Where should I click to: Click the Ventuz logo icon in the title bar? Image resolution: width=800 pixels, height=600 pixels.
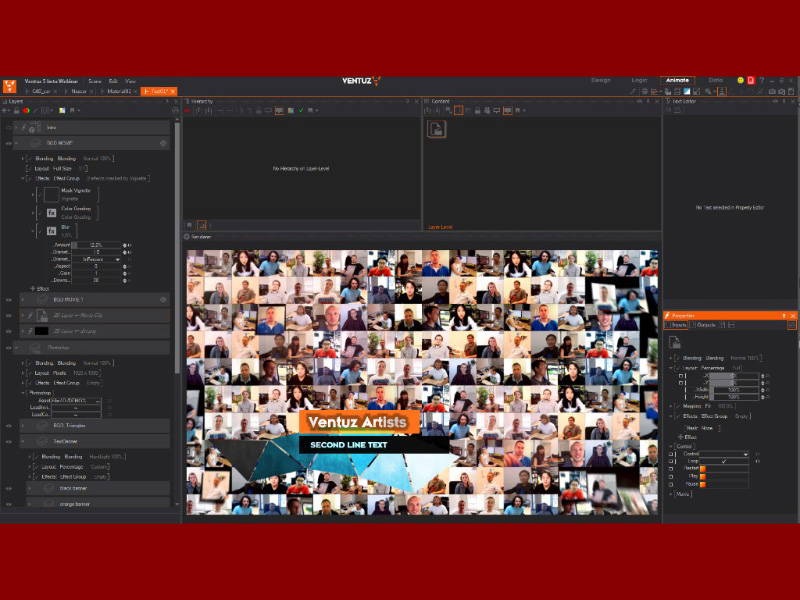tap(10, 85)
